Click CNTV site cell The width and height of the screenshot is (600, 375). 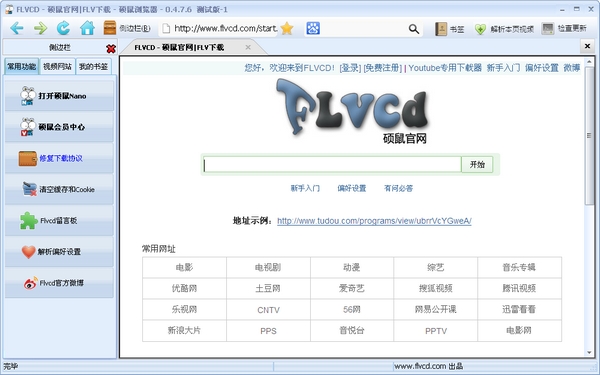tap(268, 310)
